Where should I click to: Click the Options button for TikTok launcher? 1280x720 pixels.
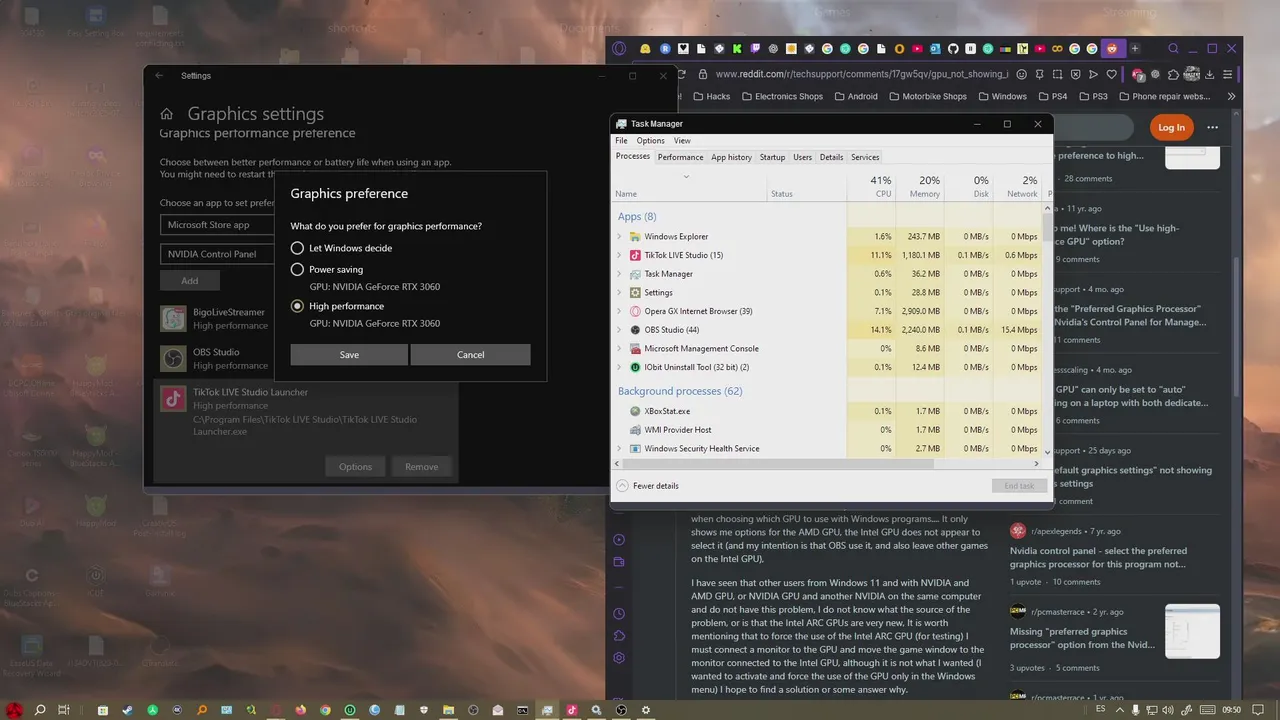click(355, 467)
